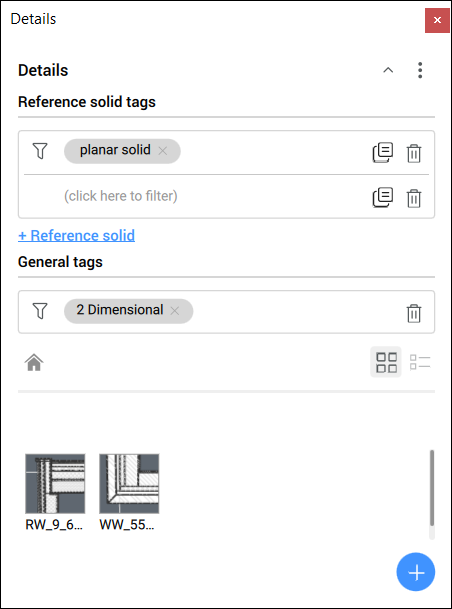Delete the planar solid reference filter row

(414, 153)
